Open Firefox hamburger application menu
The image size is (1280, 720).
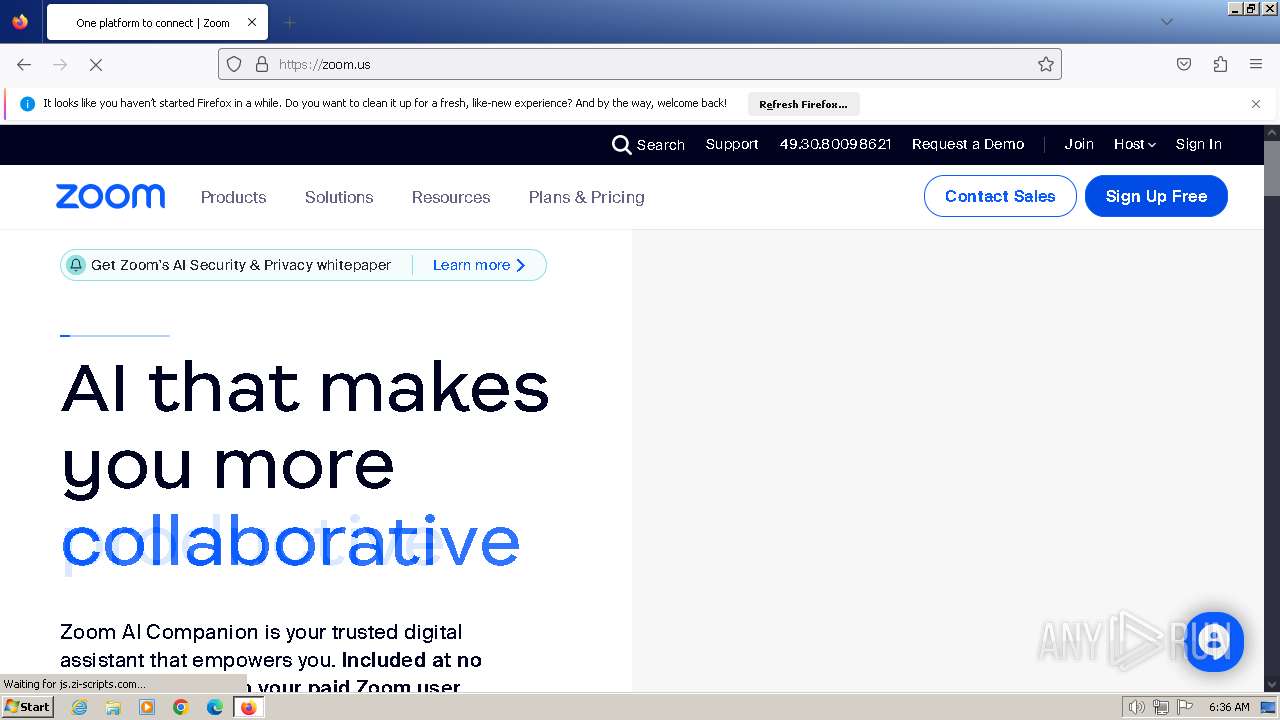[x=1256, y=64]
